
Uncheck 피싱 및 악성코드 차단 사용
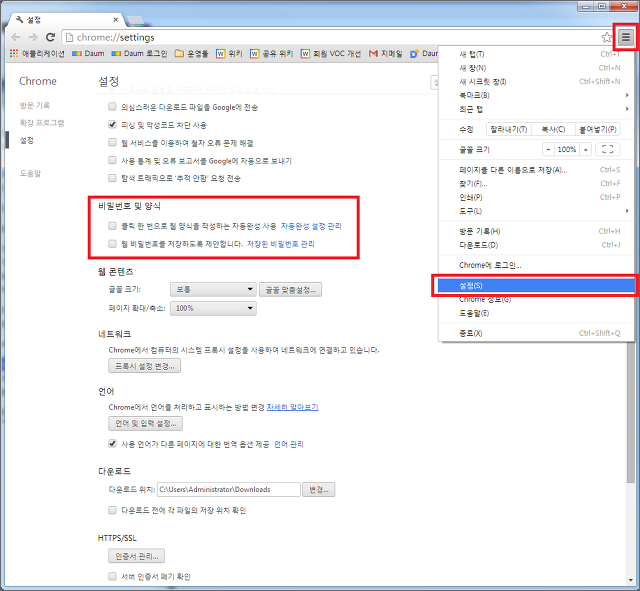112,124
